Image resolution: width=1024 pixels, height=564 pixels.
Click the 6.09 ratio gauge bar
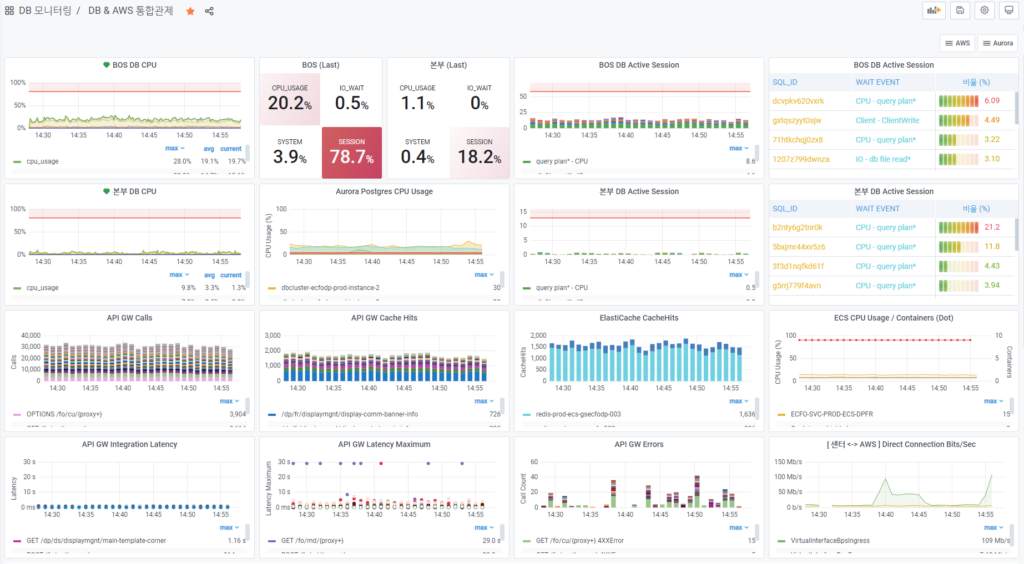coord(959,101)
